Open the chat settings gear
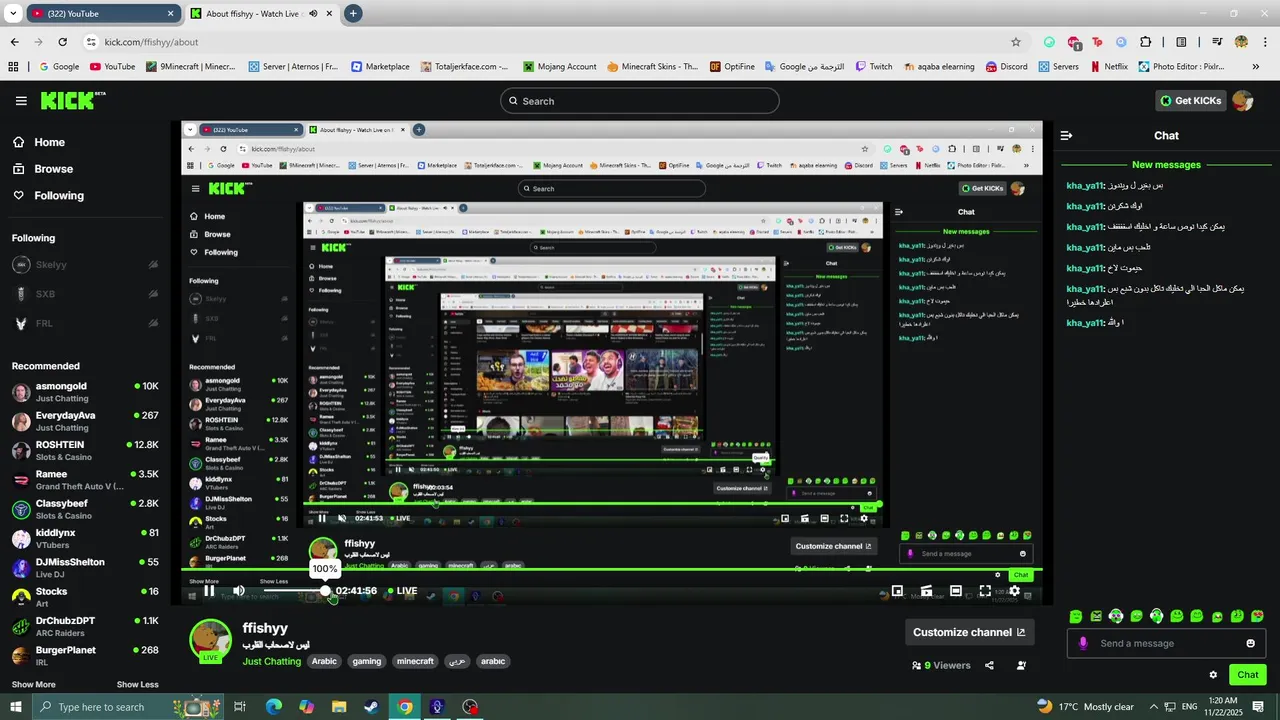The width and height of the screenshot is (1280, 720). point(1213,675)
